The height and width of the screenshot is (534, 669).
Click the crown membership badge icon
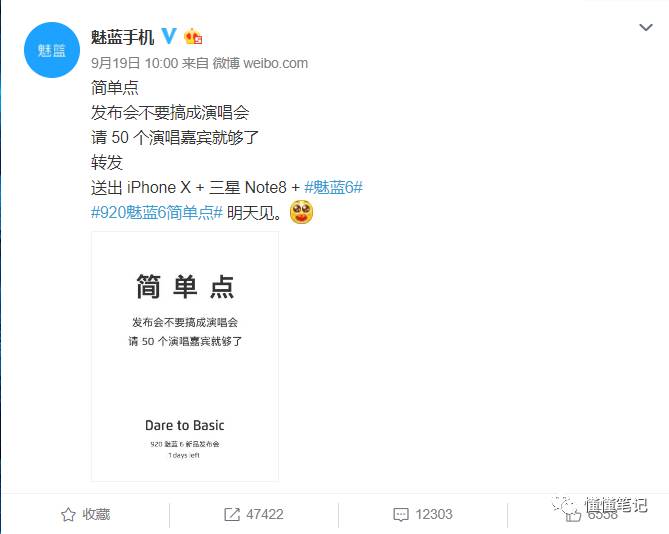coord(193,37)
